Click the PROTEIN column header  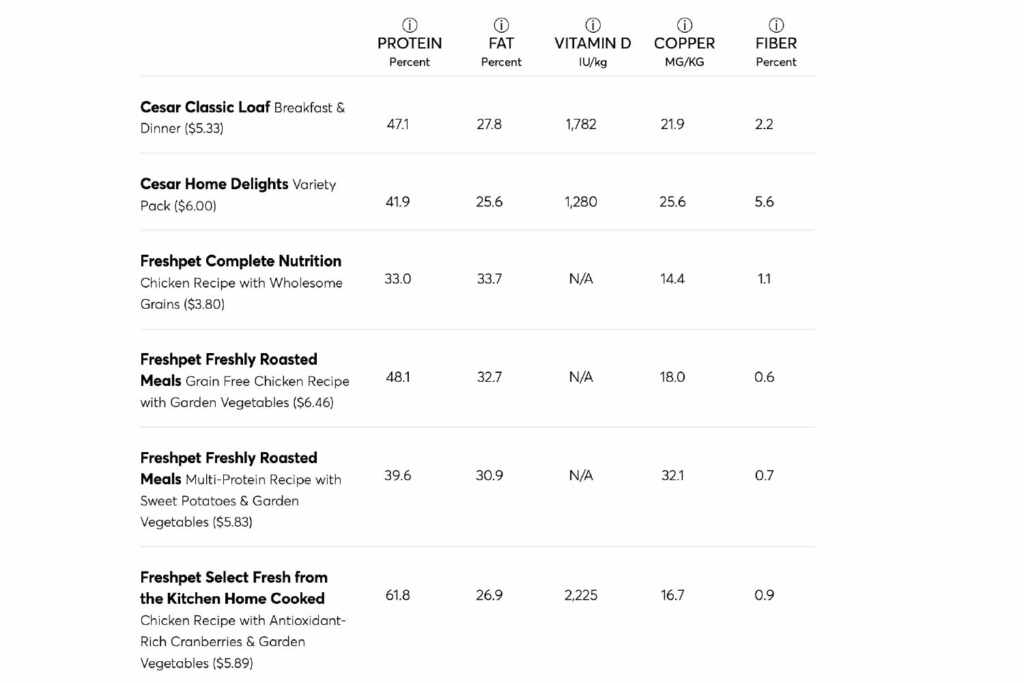(410, 44)
